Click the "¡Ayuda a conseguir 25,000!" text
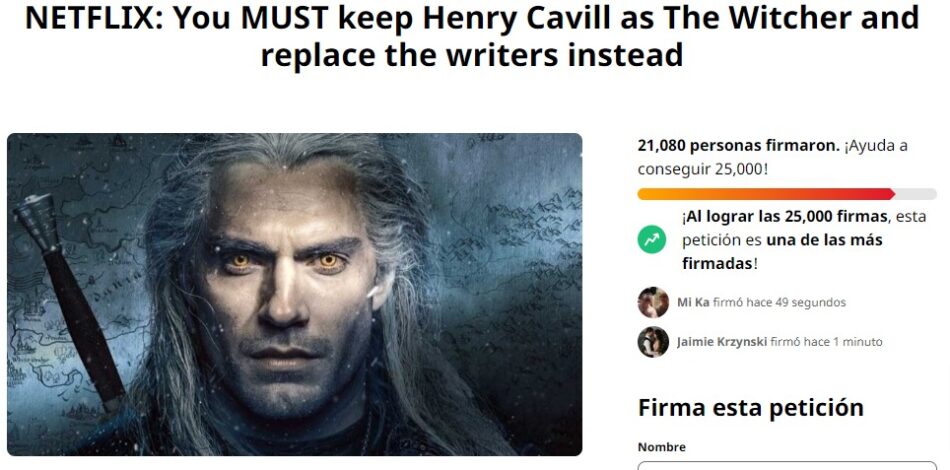 (773, 158)
